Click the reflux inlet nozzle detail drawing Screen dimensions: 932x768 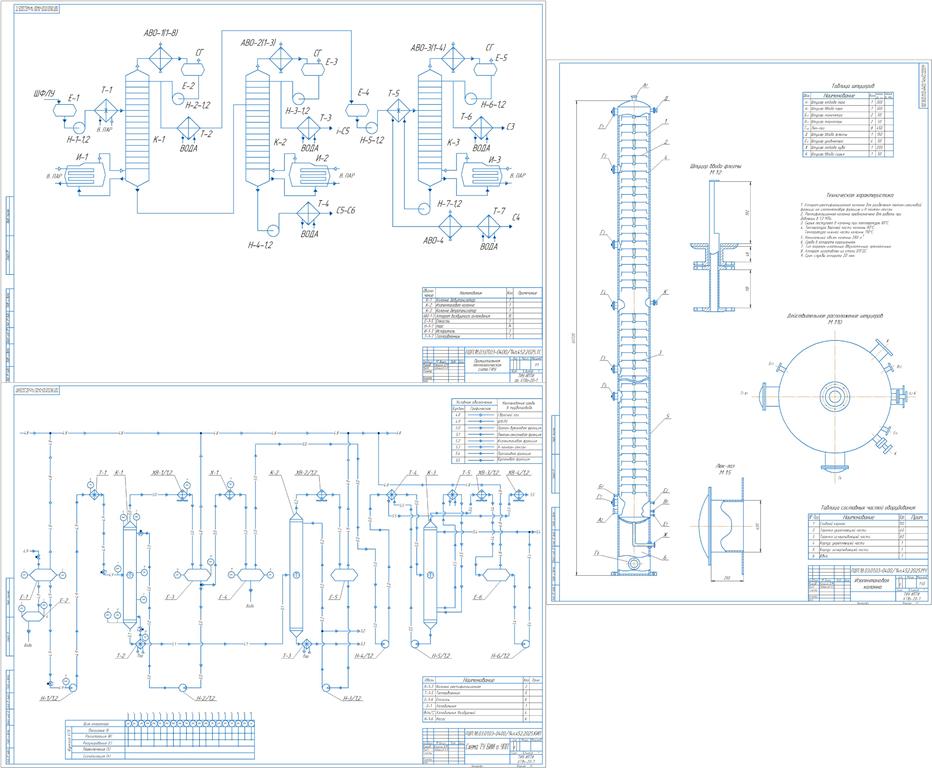[714, 245]
